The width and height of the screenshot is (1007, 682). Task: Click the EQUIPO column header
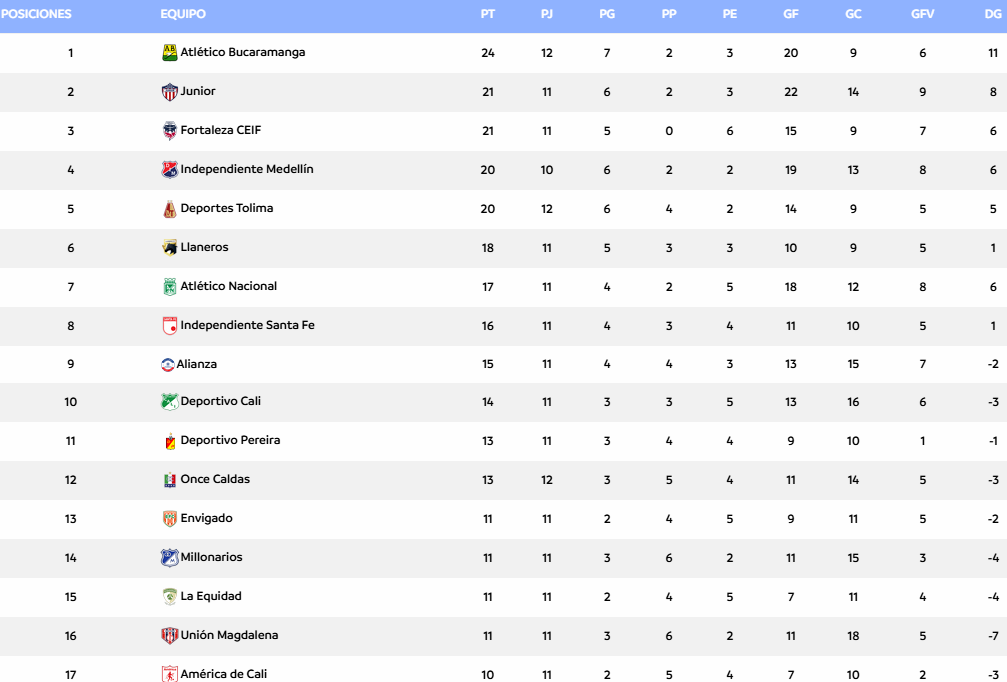tap(183, 15)
